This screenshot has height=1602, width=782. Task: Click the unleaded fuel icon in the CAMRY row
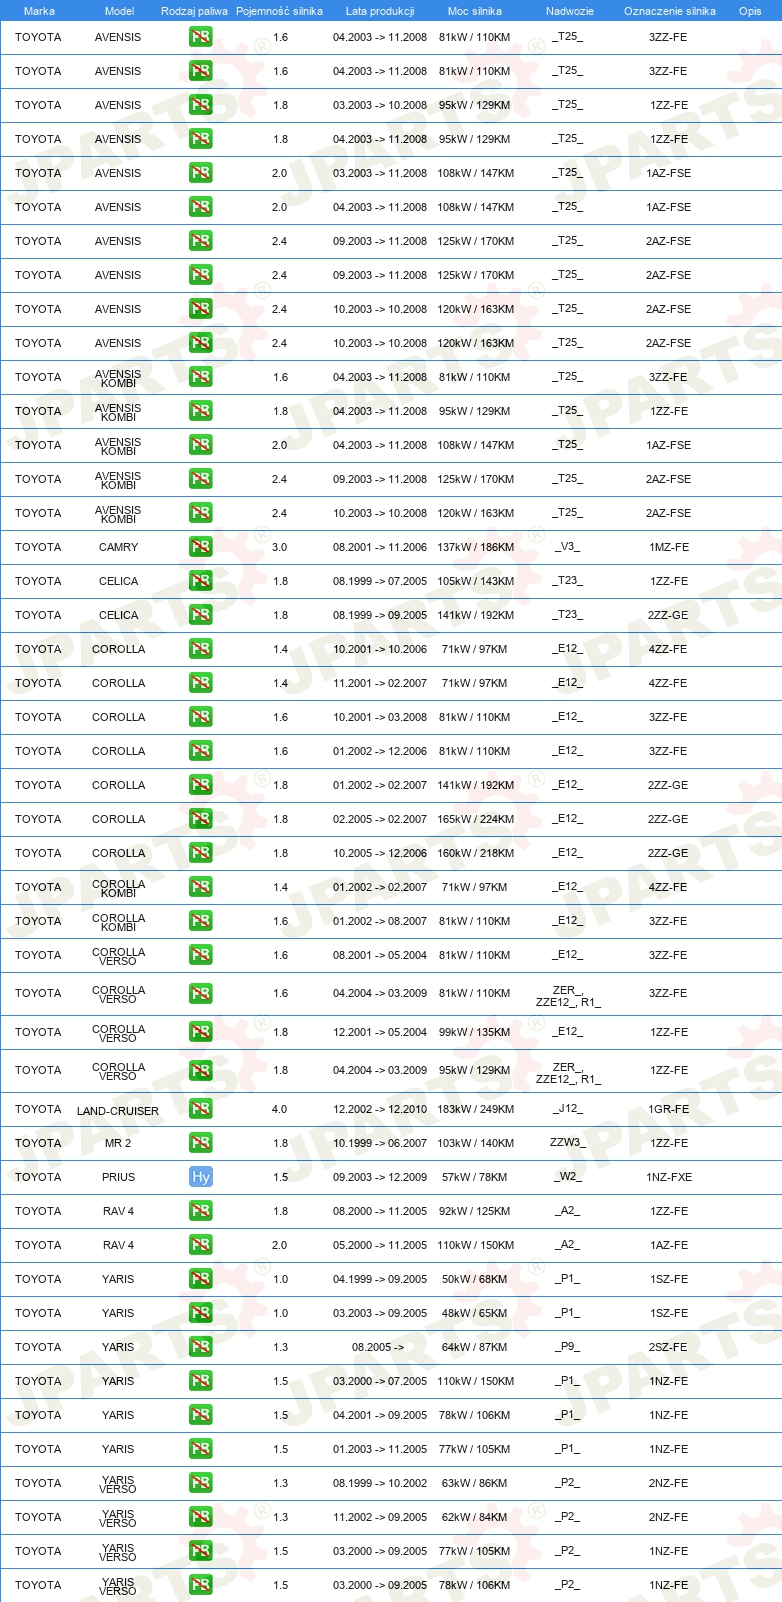[201, 547]
